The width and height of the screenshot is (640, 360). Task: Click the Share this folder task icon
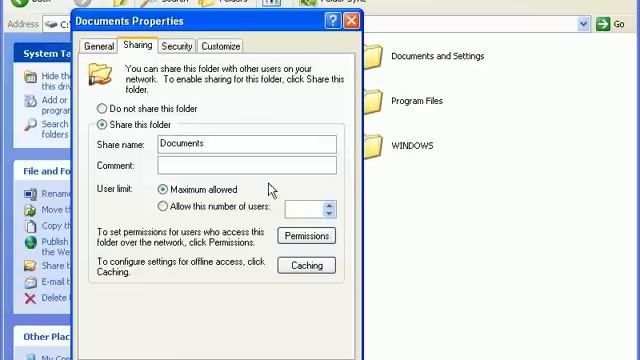[x=31, y=266]
